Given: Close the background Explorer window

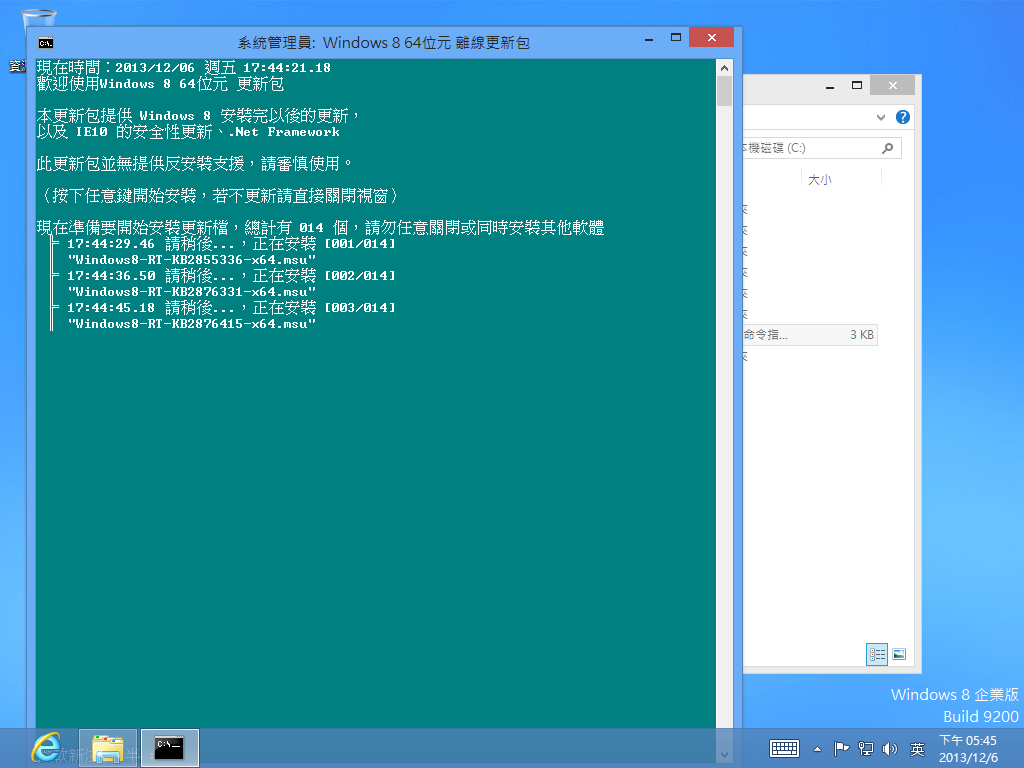Looking at the screenshot, I should [893, 86].
